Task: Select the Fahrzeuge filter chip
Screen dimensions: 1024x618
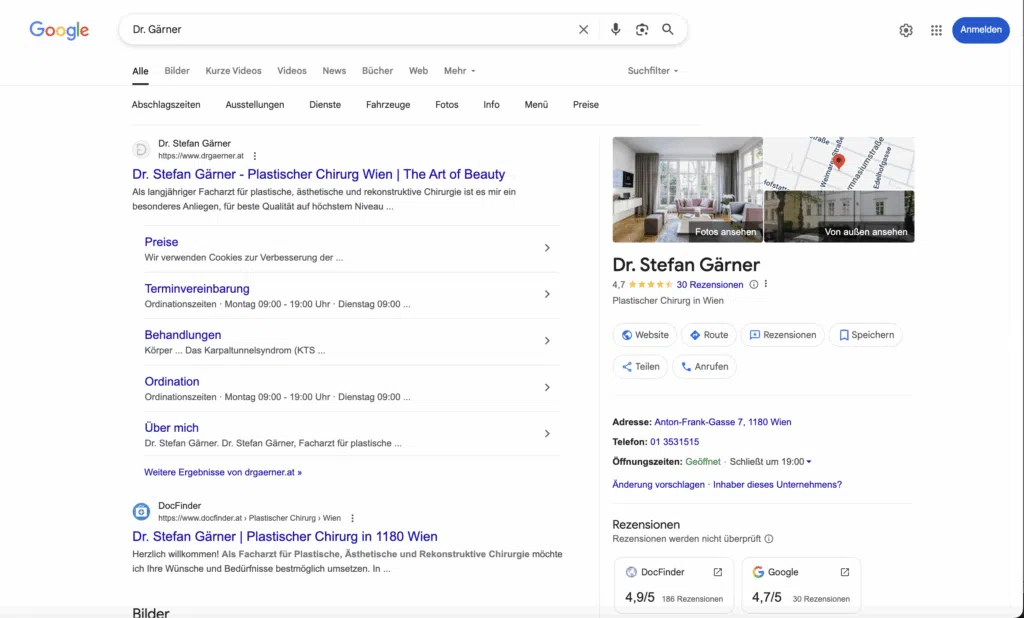Action: coord(388,105)
